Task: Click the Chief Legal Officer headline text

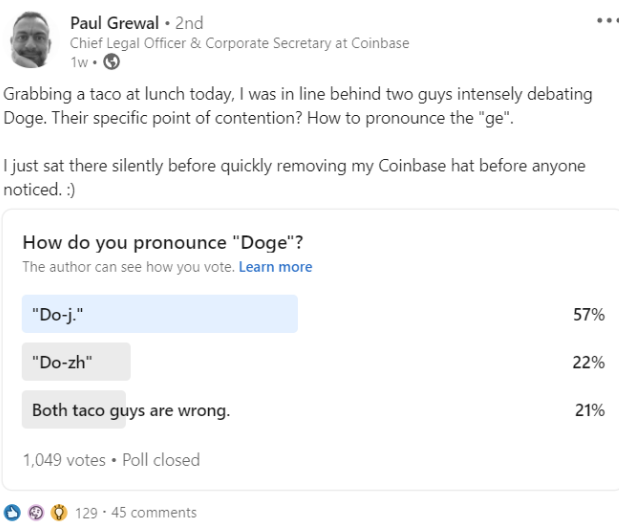Action: coord(239,43)
